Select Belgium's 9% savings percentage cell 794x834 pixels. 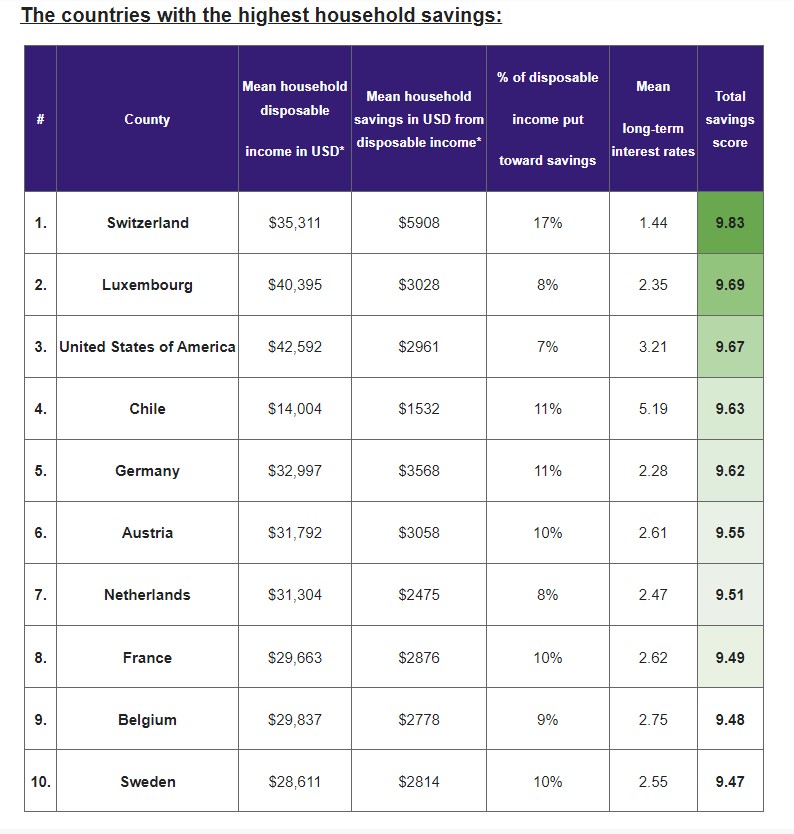click(548, 720)
